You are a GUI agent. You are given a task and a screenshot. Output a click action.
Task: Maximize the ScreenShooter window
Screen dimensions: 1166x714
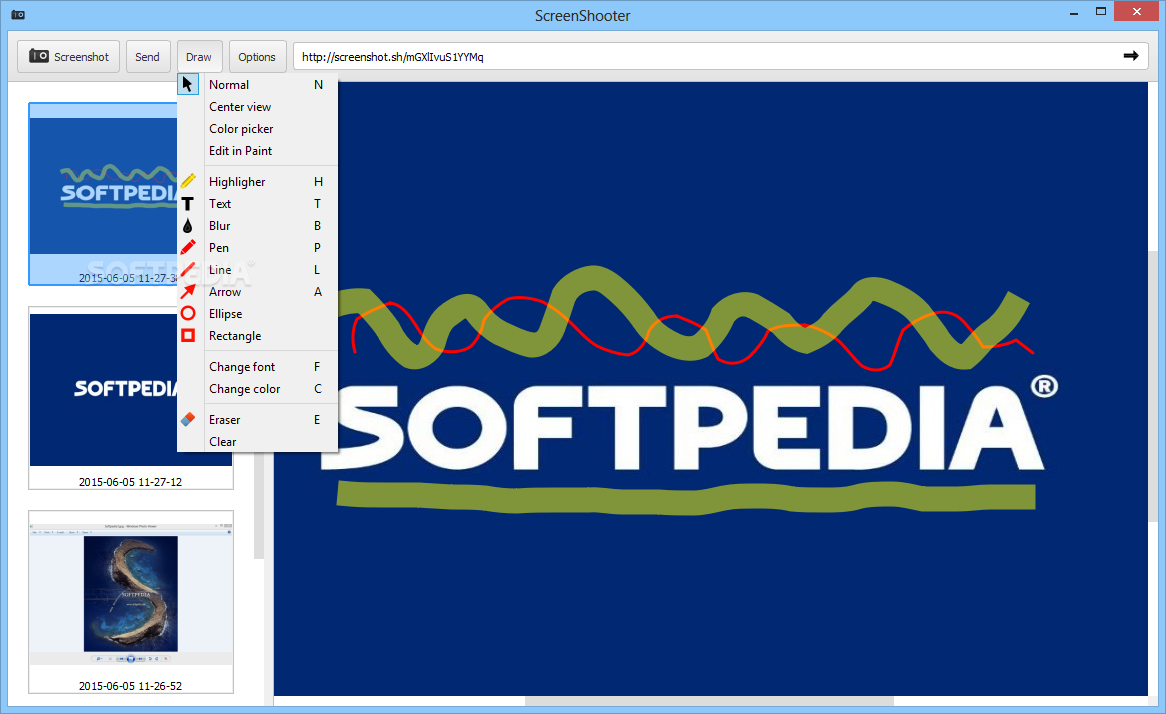(x=1101, y=11)
